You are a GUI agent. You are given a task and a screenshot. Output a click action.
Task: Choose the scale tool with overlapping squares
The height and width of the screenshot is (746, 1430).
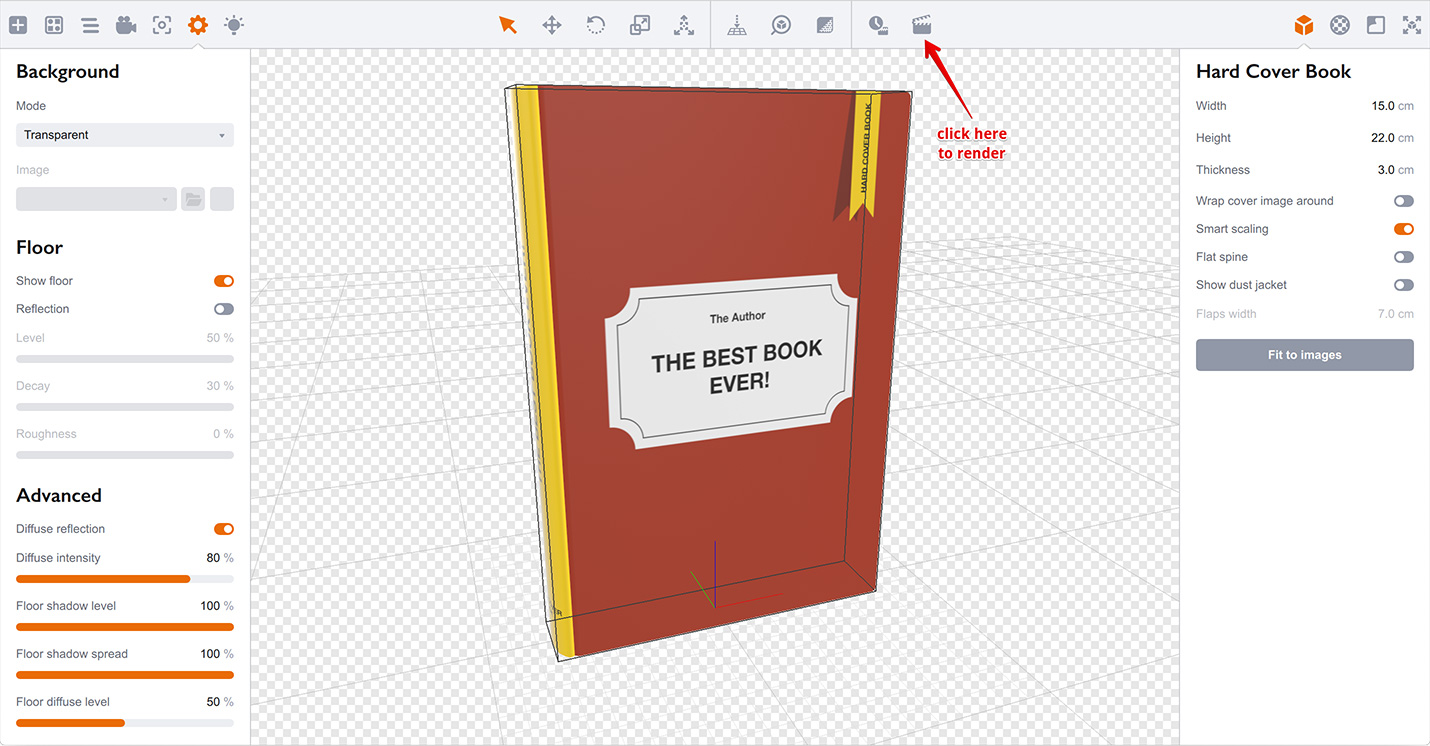tap(640, 25)
